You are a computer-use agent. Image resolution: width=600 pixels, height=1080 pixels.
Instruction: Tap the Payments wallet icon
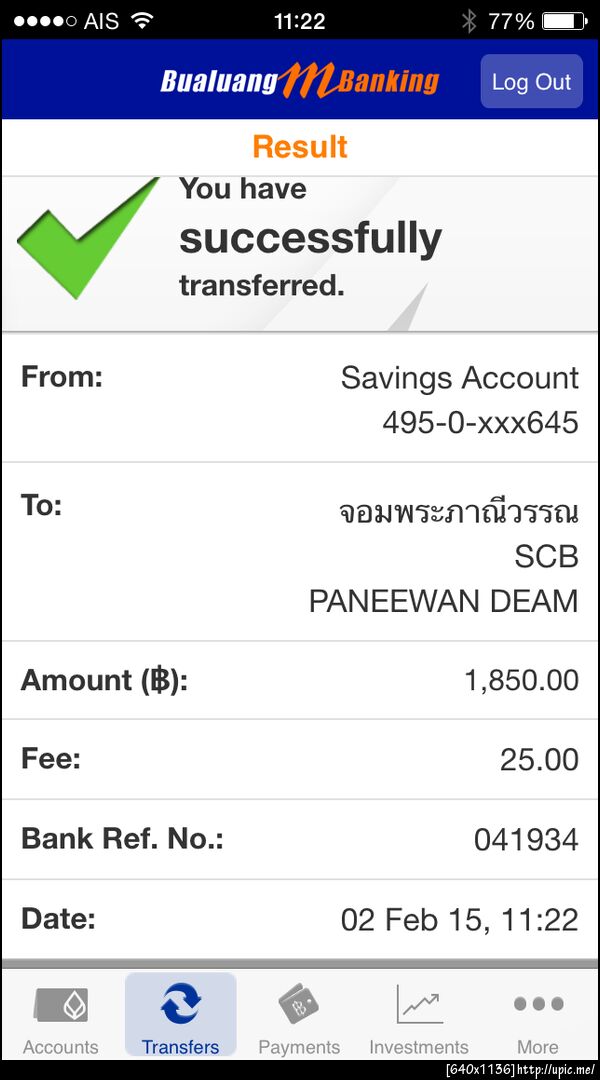(x=299, y=1005)
